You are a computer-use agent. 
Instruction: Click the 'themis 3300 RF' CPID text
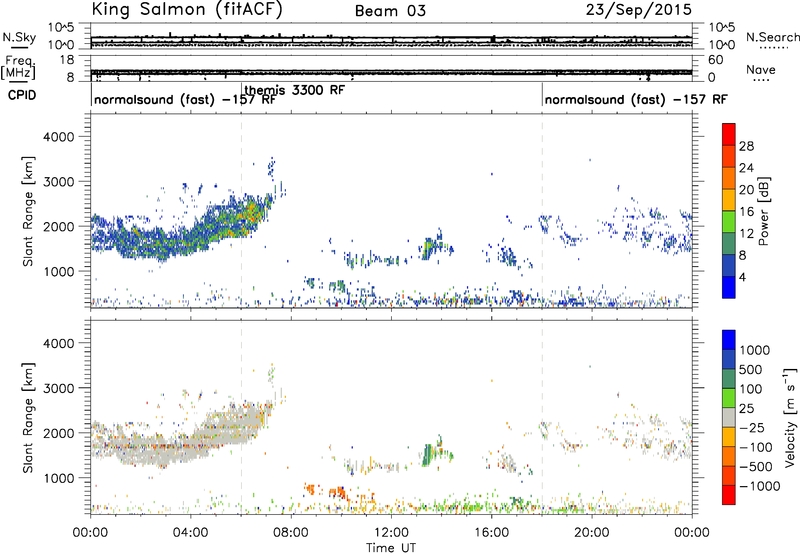click(295, 90)
